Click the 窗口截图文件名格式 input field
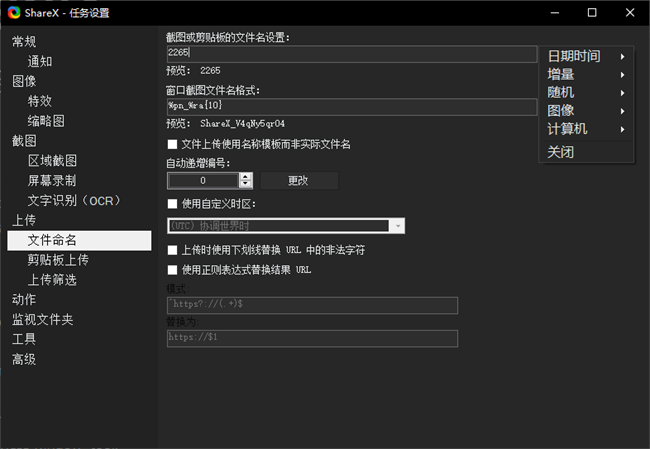Screen dimensions: 650x449 (x=352, y=106)
